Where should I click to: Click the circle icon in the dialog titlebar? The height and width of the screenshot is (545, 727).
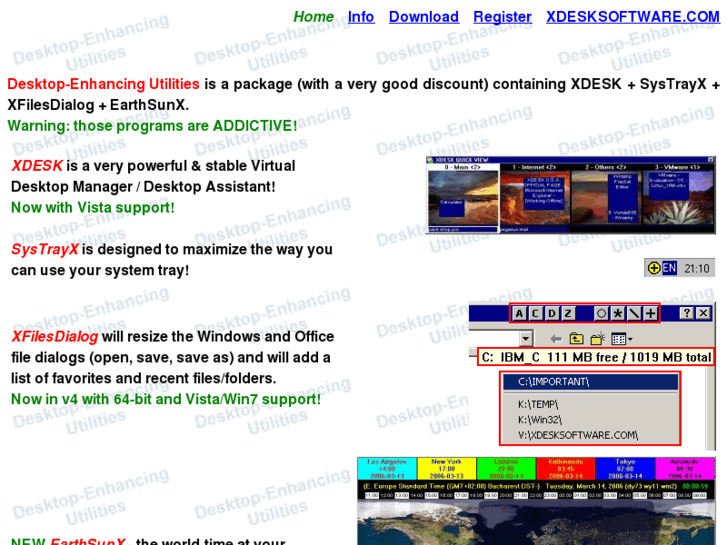[x=601, y=314]
